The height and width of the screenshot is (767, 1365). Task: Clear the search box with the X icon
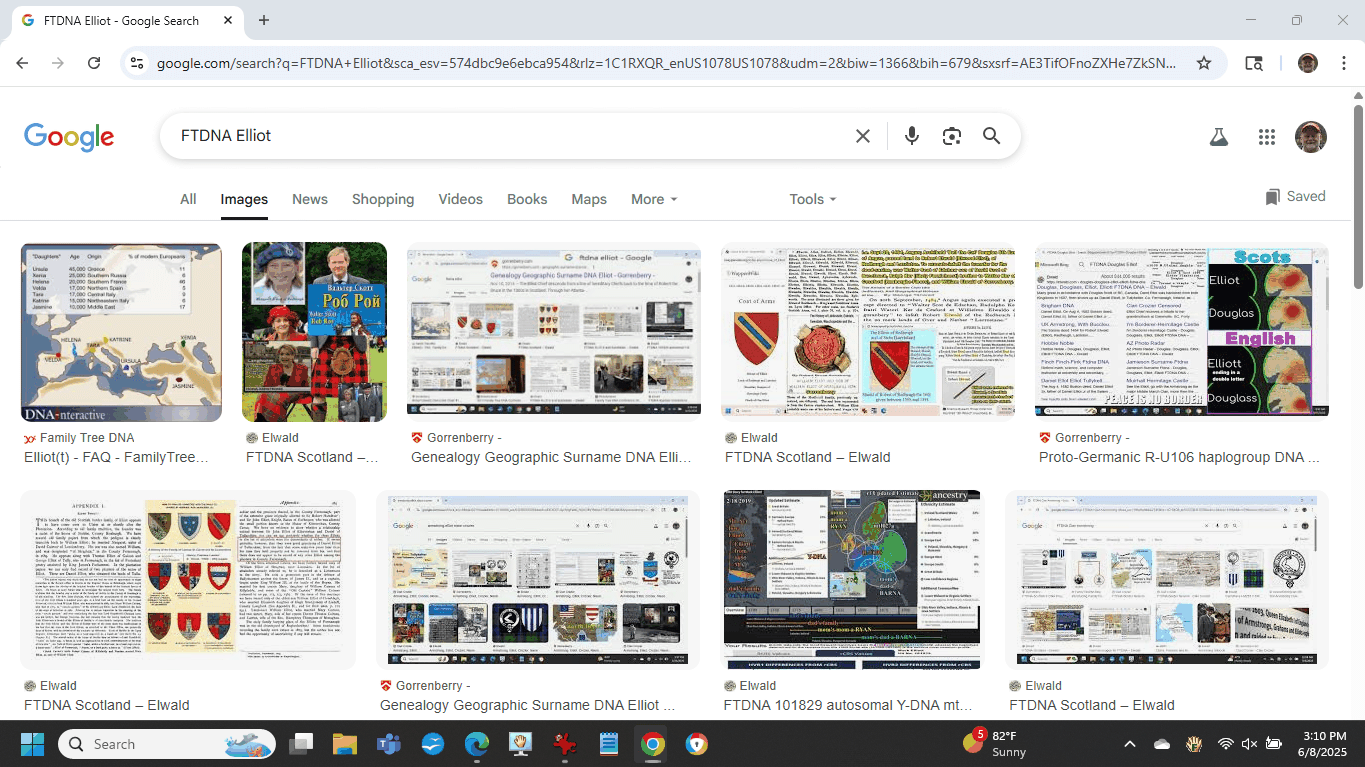click(863, 136)
